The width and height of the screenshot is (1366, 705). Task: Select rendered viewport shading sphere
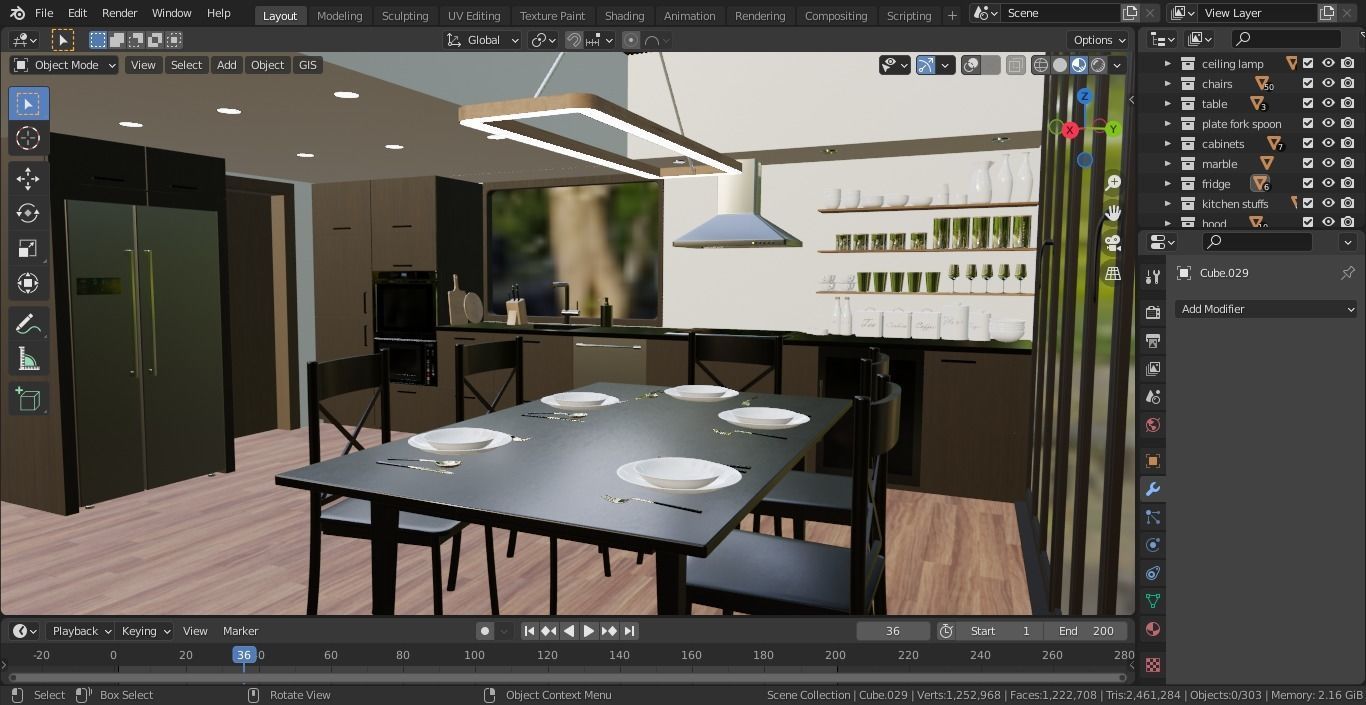(1098, 65)
